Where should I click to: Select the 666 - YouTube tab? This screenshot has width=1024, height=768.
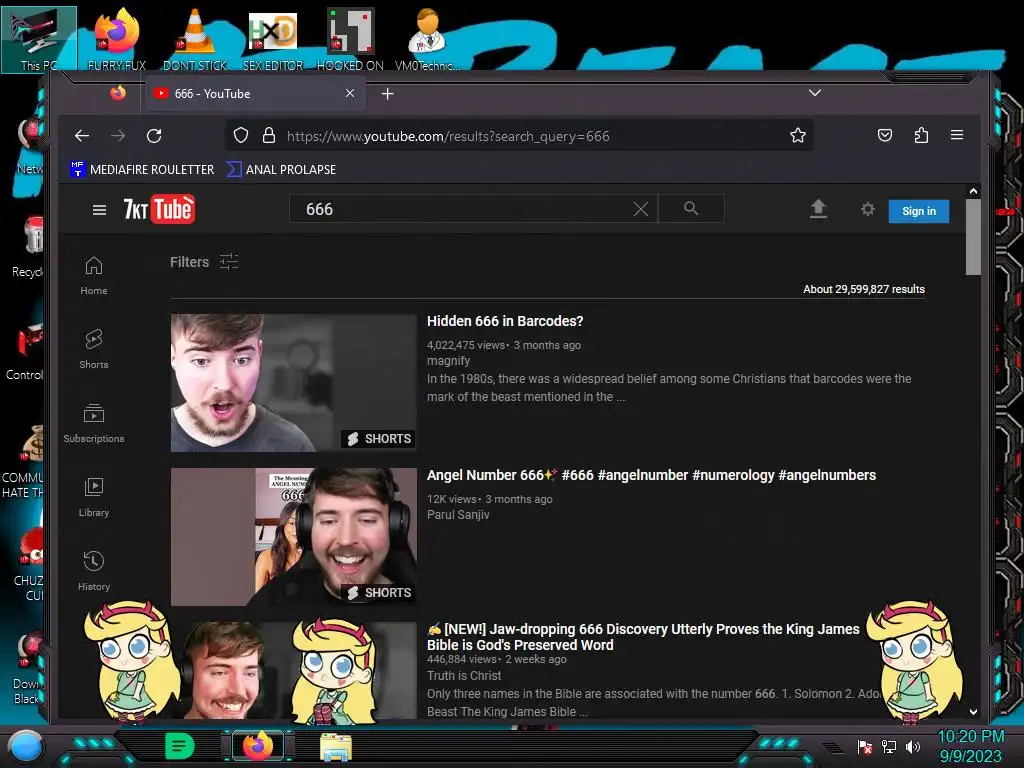255,93
